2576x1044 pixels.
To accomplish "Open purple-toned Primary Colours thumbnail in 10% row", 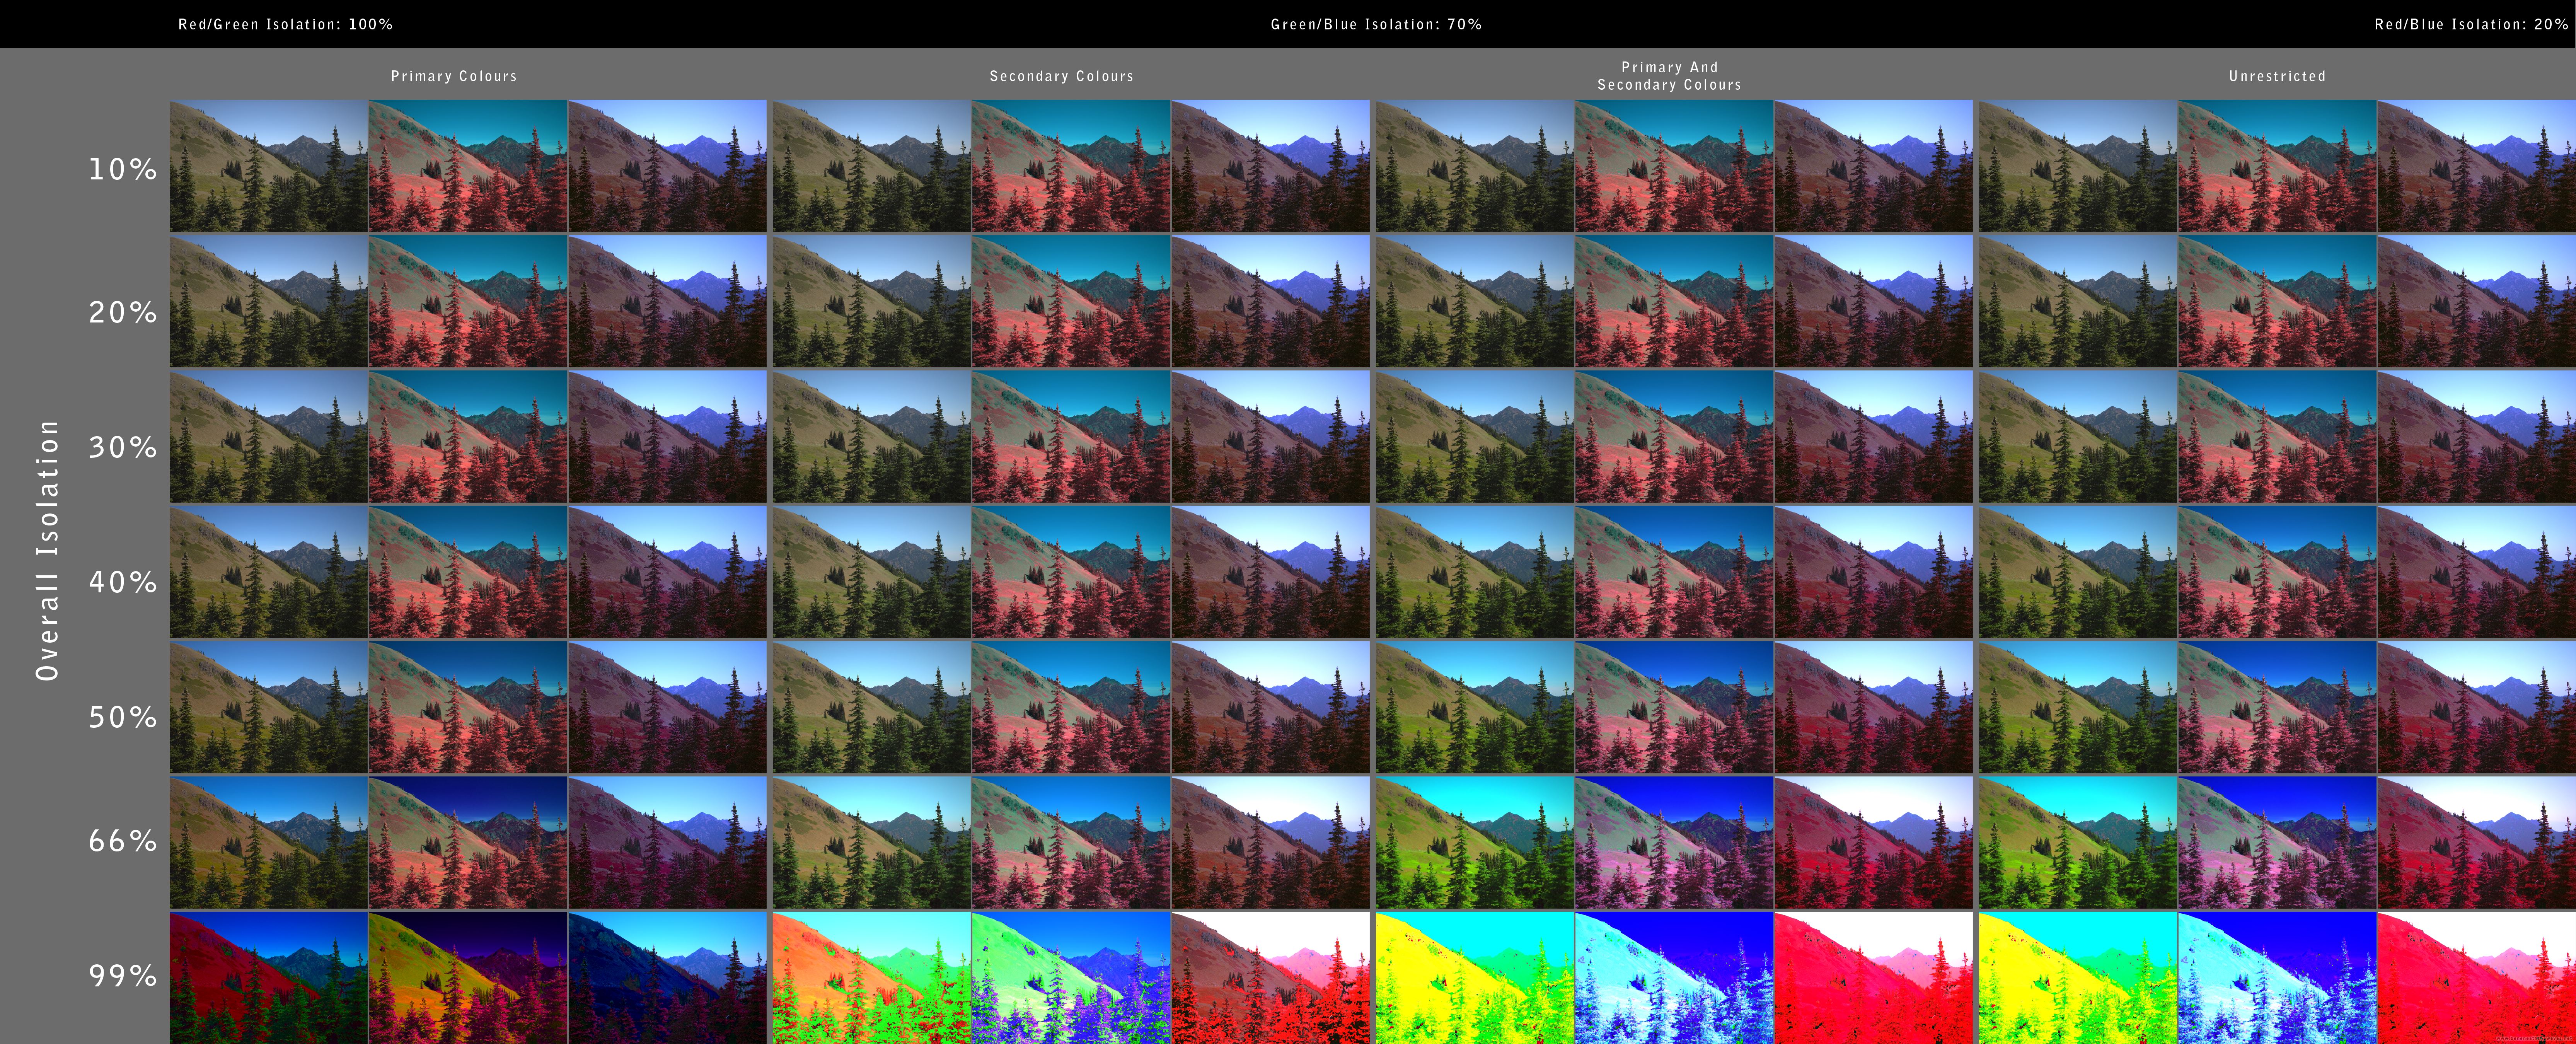I will tap(668, 166).
